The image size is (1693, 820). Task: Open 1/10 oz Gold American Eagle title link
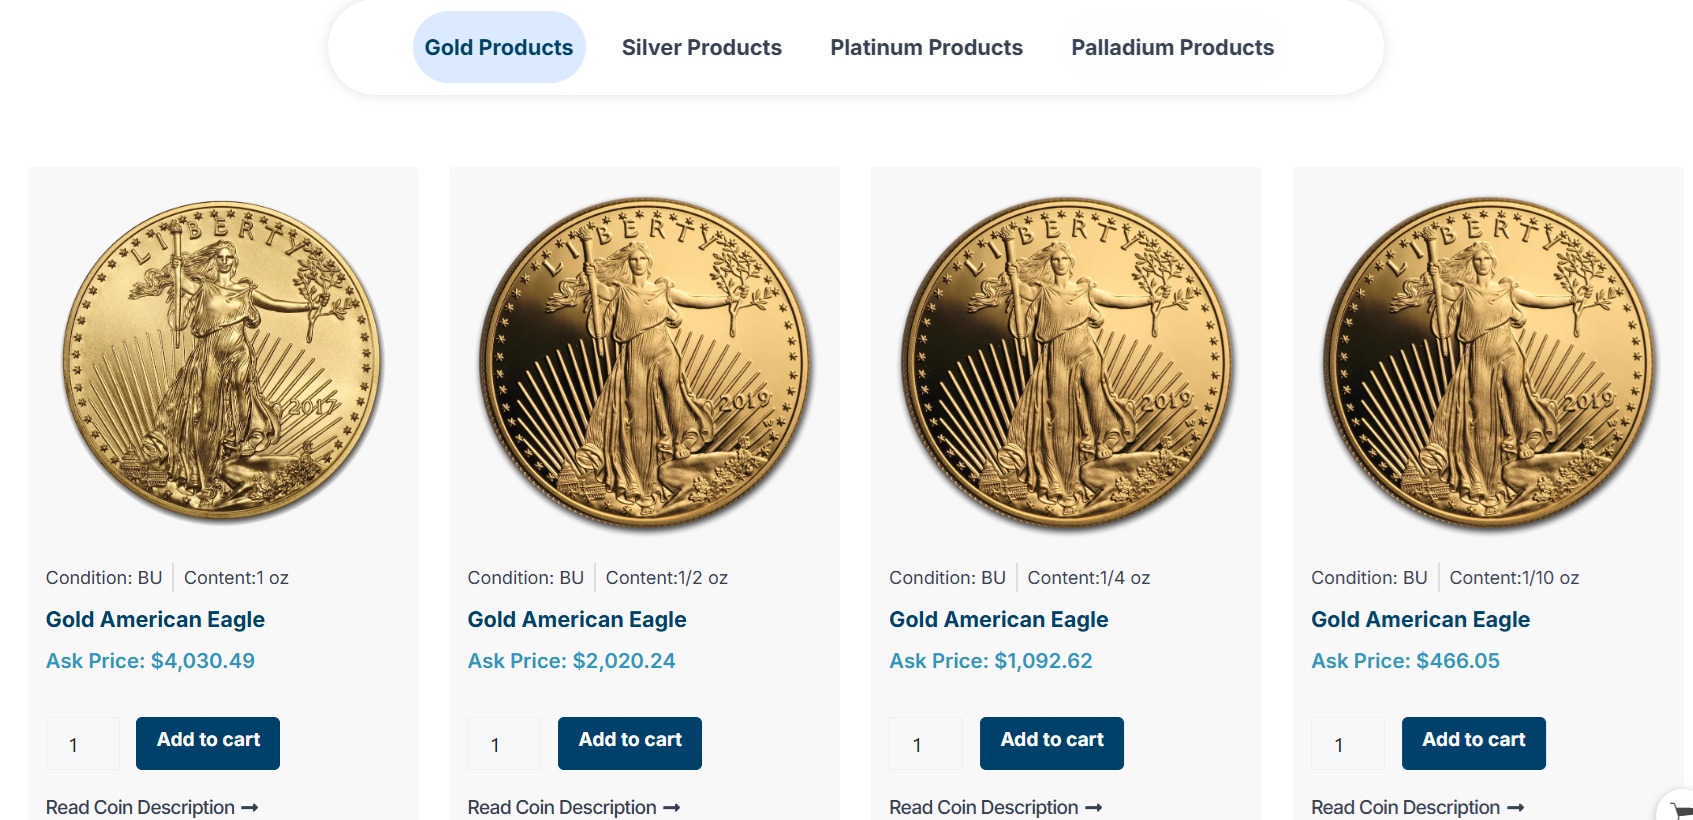click(1420, 620)
